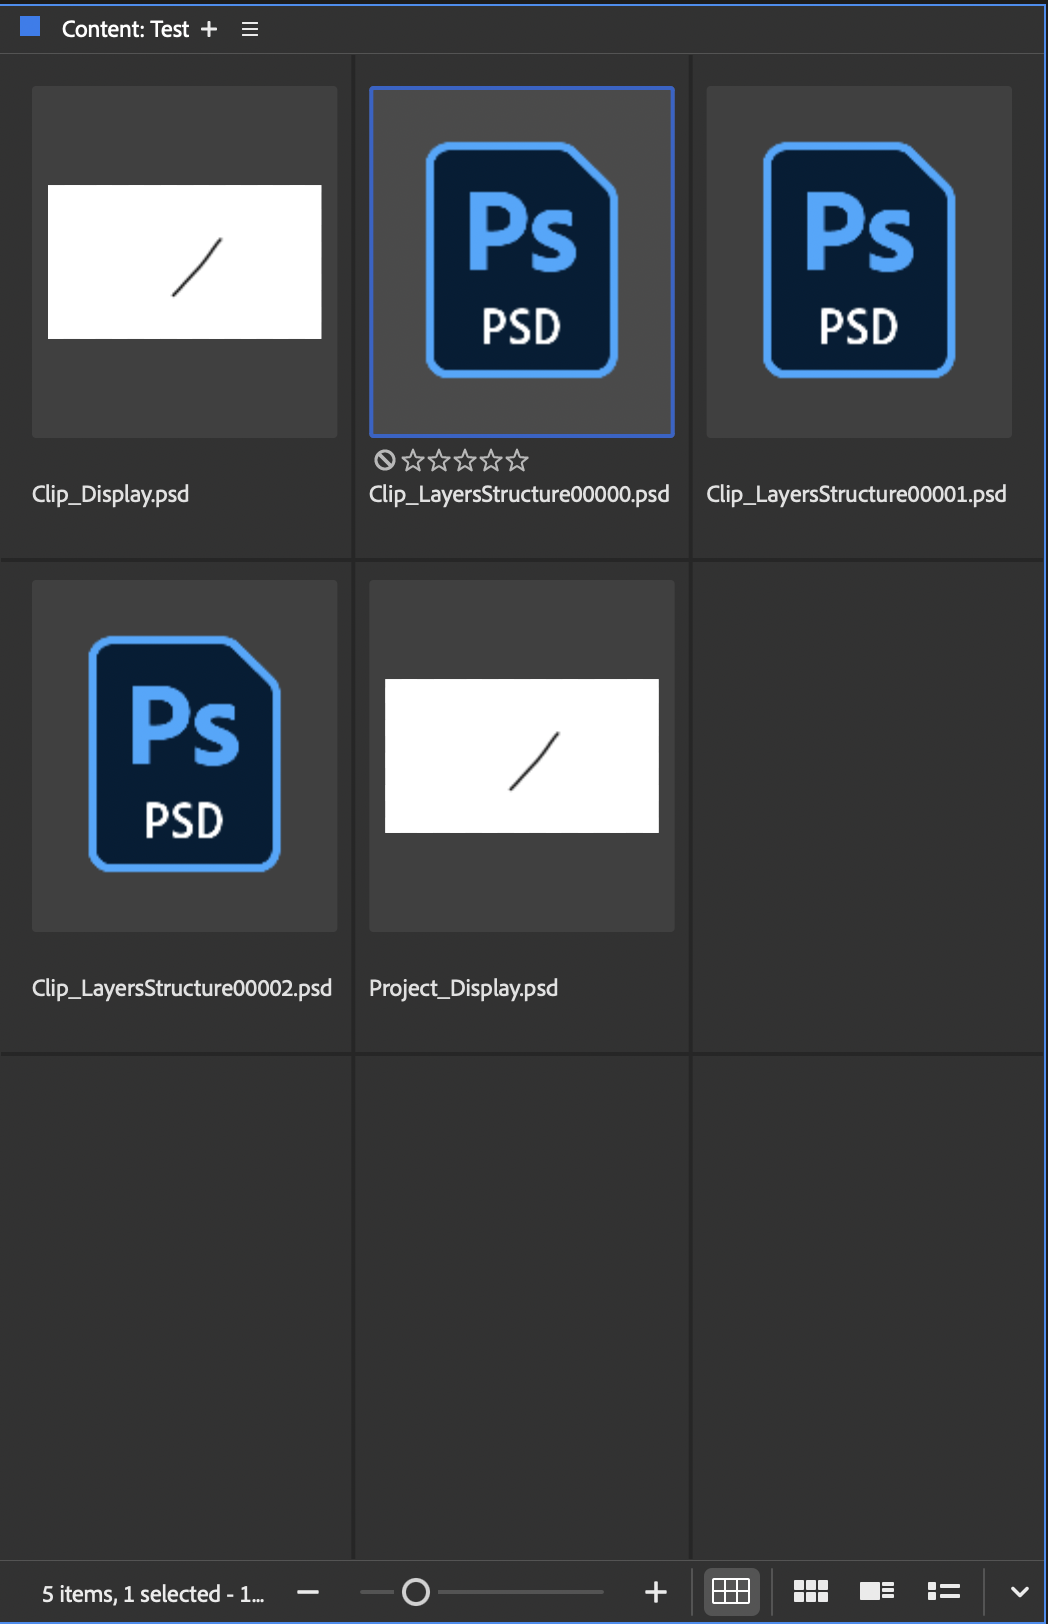Expand the view options chevron dropdown
The height and width of the screenshot is (1624, 1048).
(1020, 1592)
